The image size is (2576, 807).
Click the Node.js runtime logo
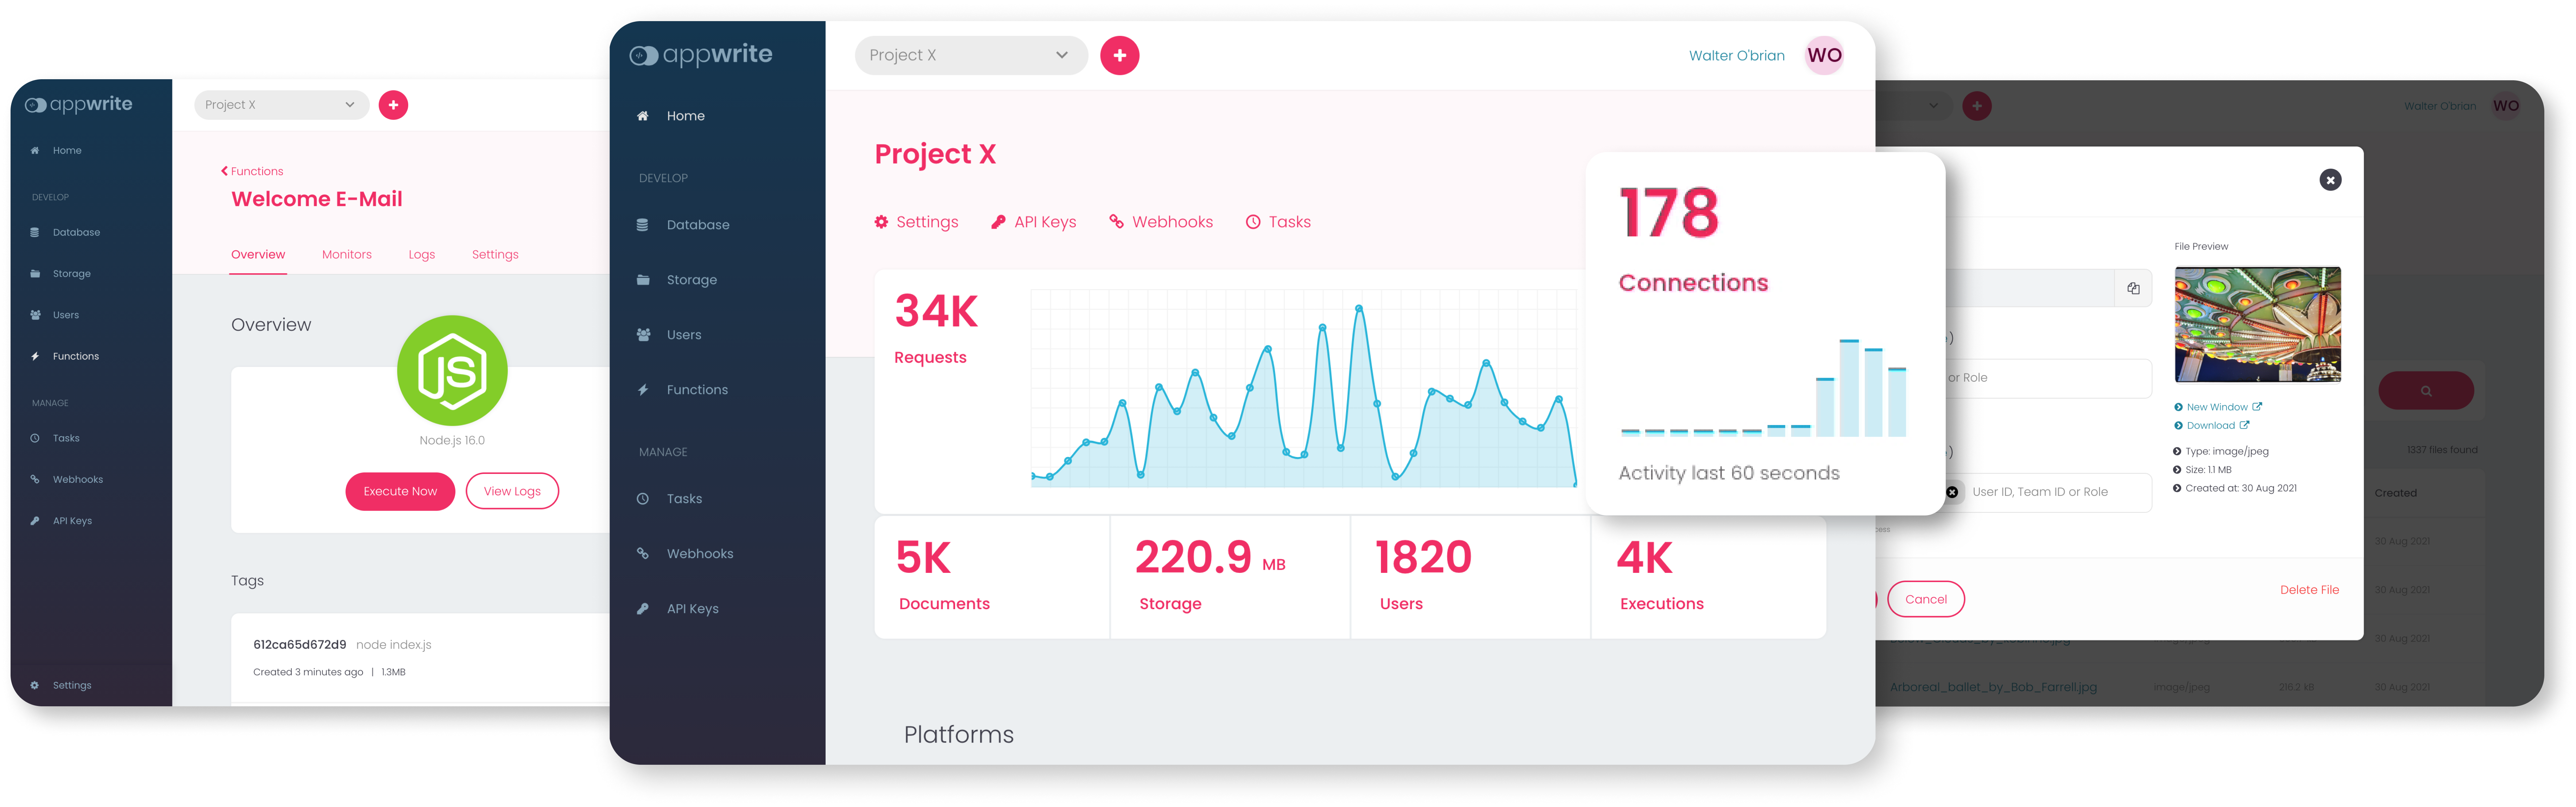(452, 371)
